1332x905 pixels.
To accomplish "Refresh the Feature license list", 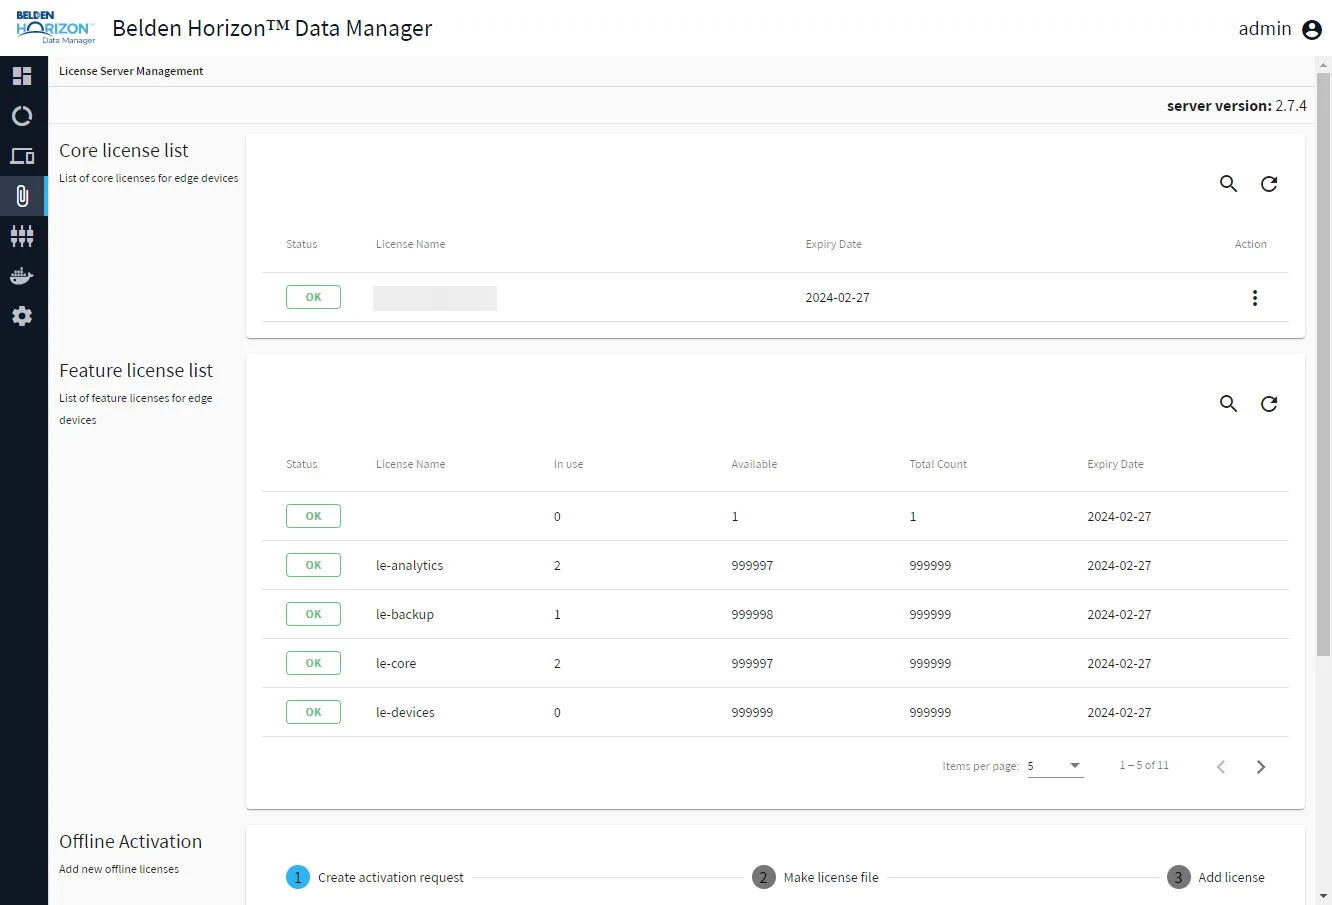I will [x=1269, y=404].
